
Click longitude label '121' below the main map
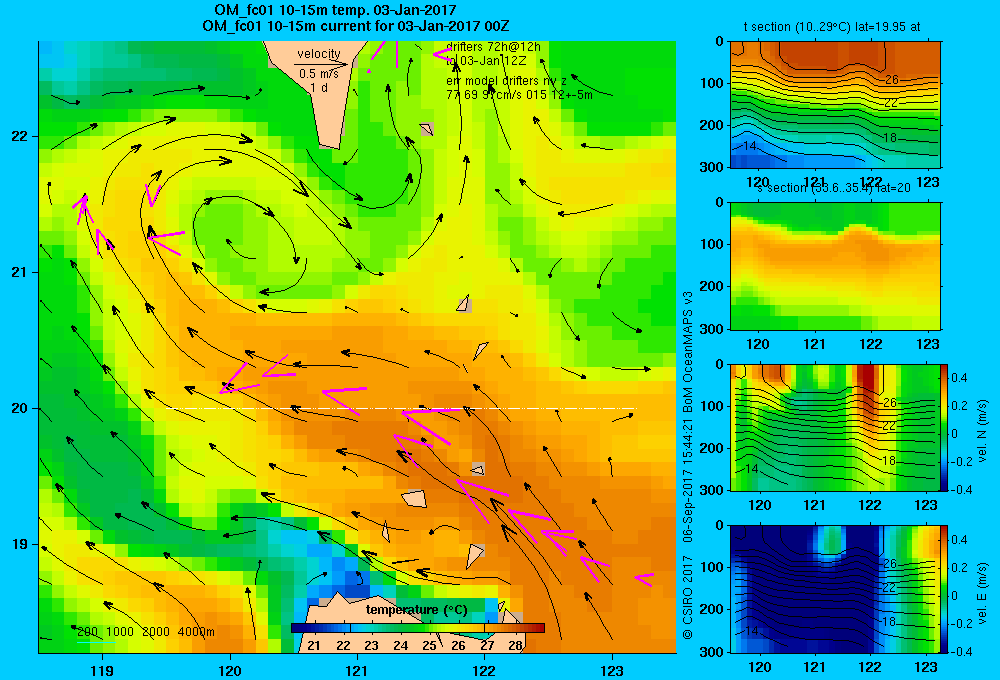pyautogui.click(x=357, y=670)
